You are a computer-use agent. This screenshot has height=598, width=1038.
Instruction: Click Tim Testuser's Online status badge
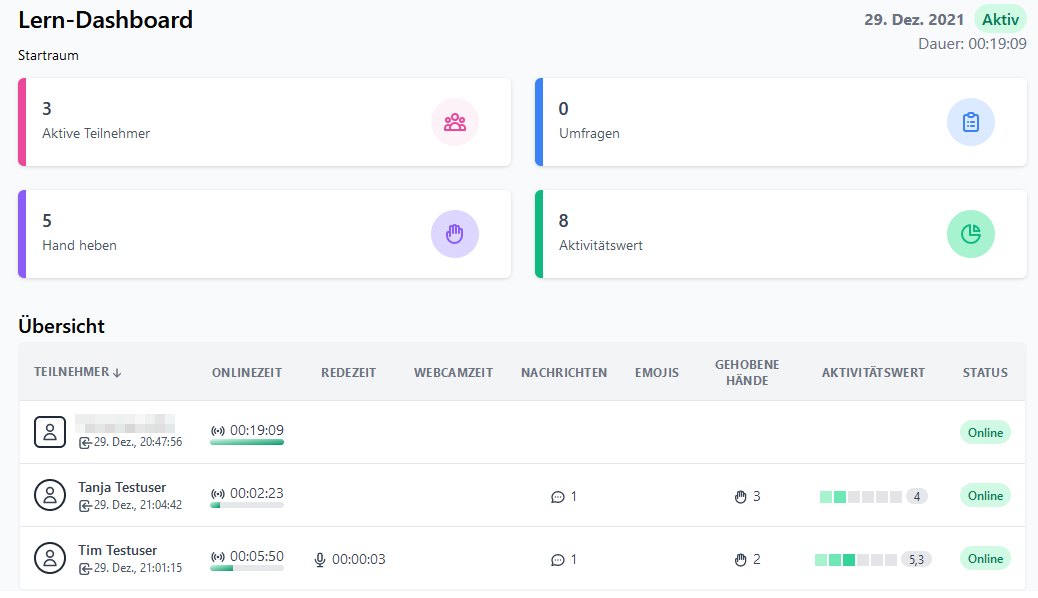[x=985, y=558]
